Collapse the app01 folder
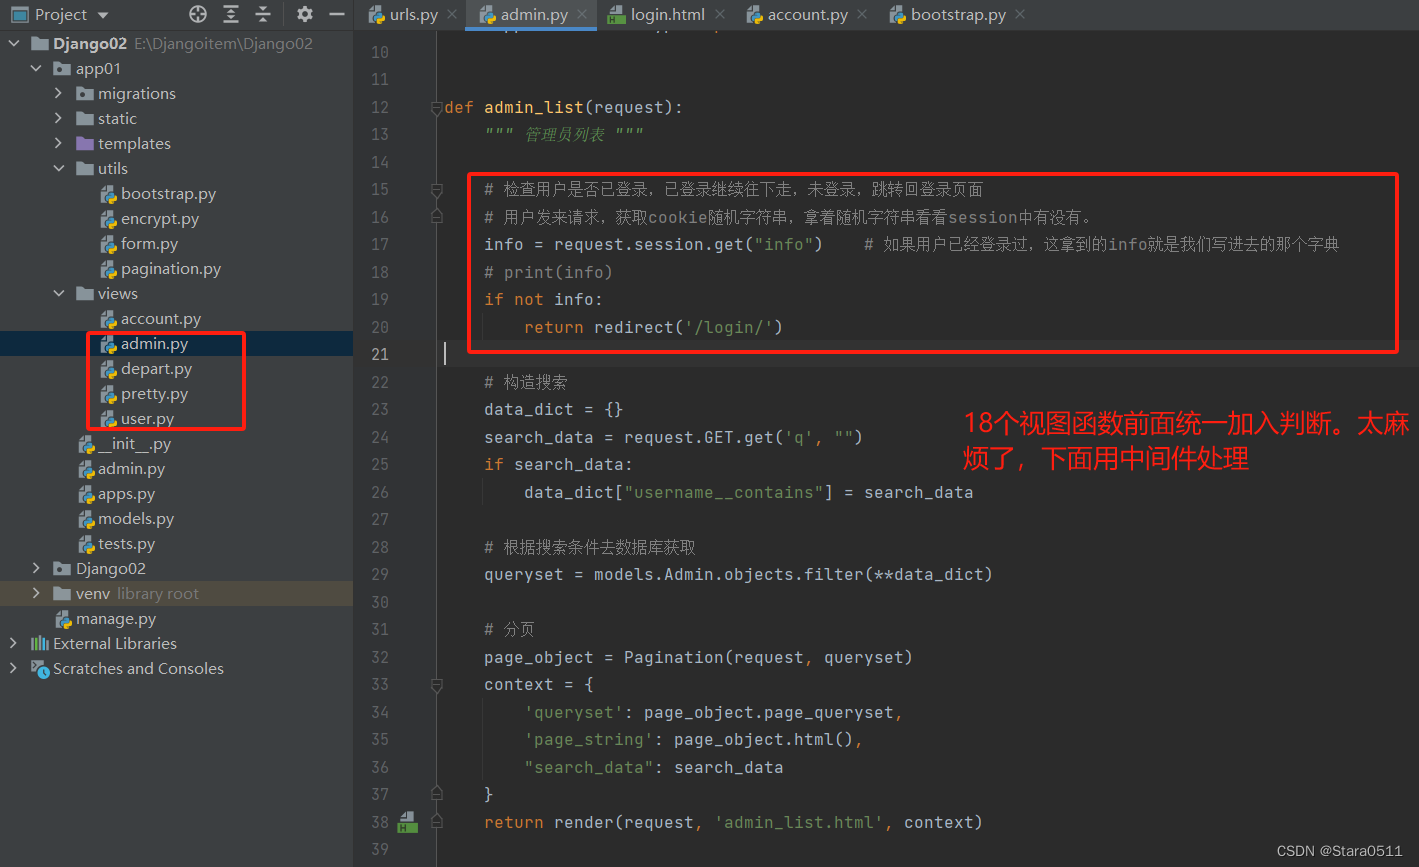 pos(36,69)
